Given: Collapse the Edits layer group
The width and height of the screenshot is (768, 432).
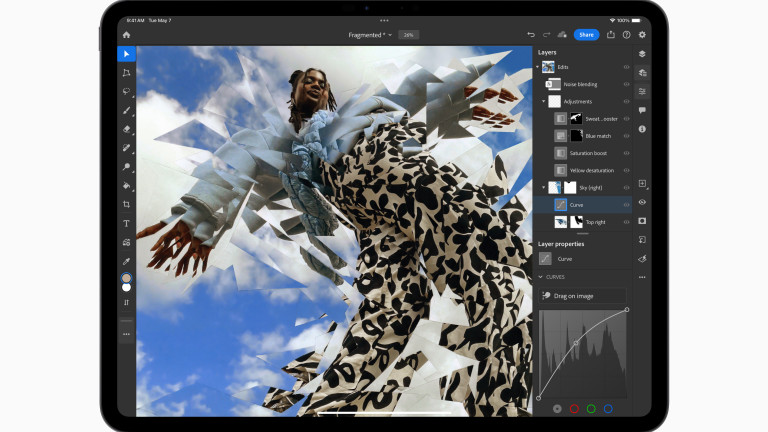Looking at the screenshot, I should click(538, 67).
